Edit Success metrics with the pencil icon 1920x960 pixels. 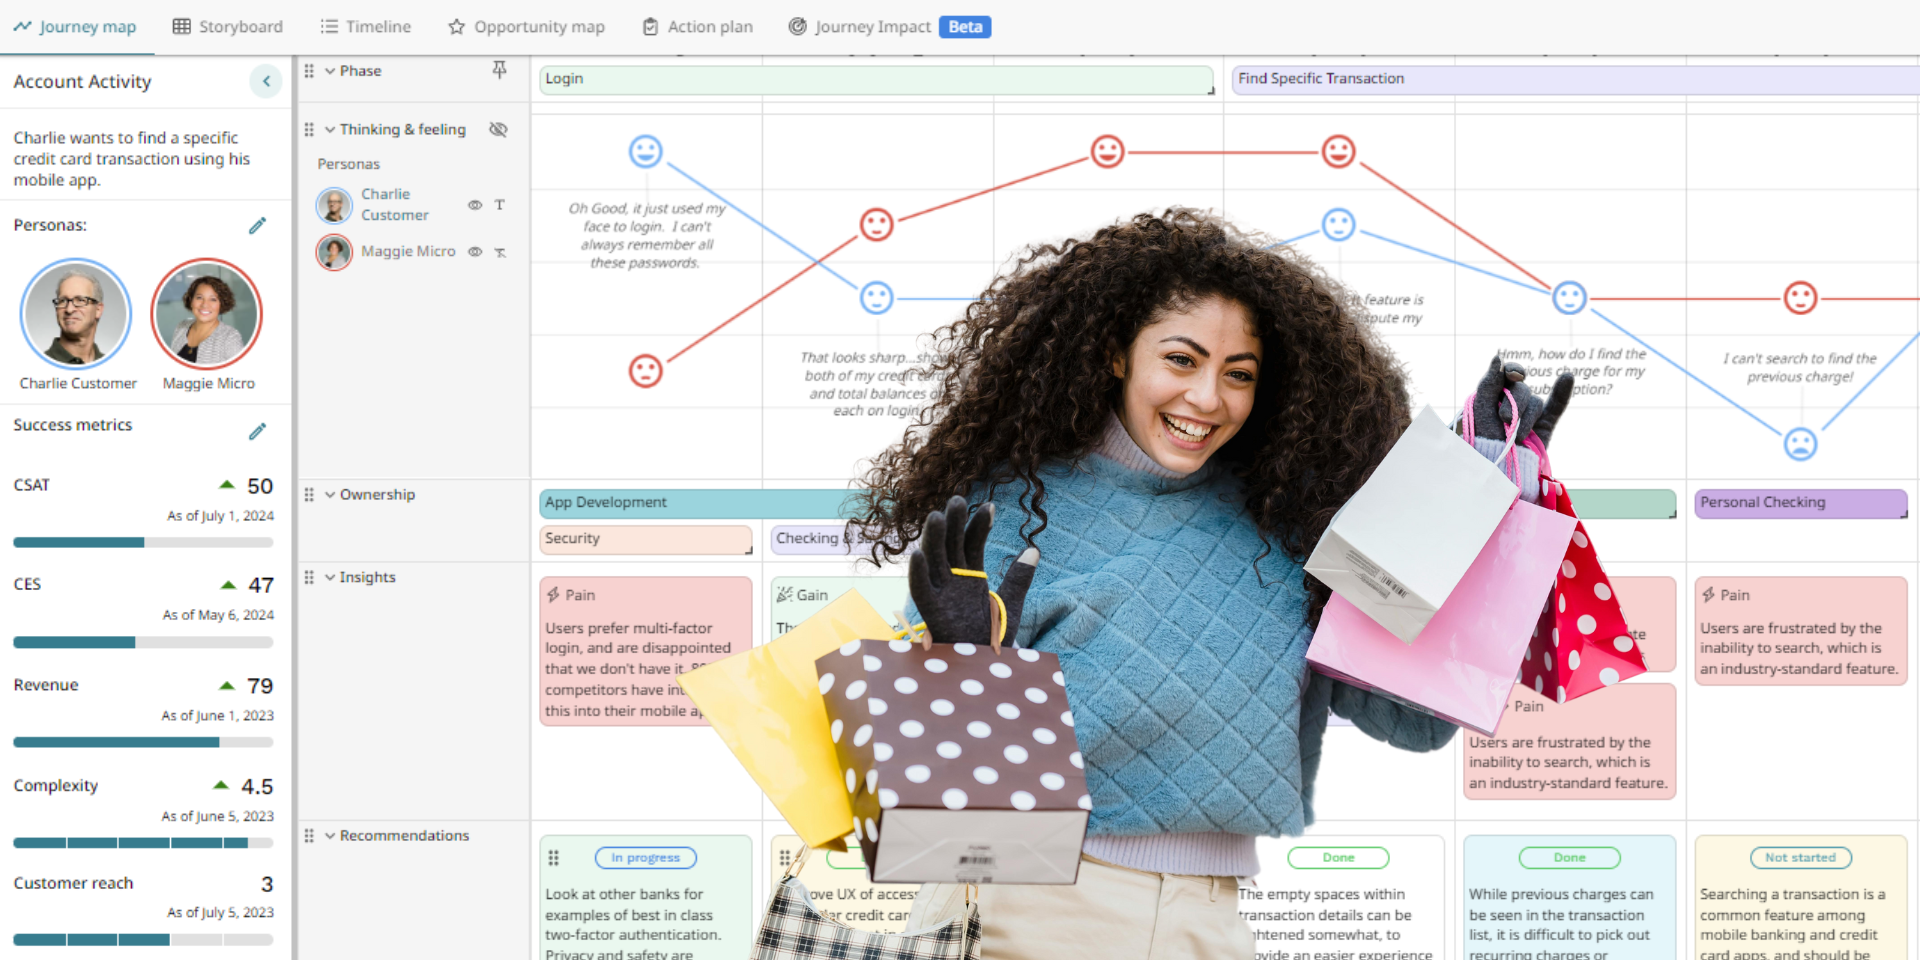tap(258, 431)
